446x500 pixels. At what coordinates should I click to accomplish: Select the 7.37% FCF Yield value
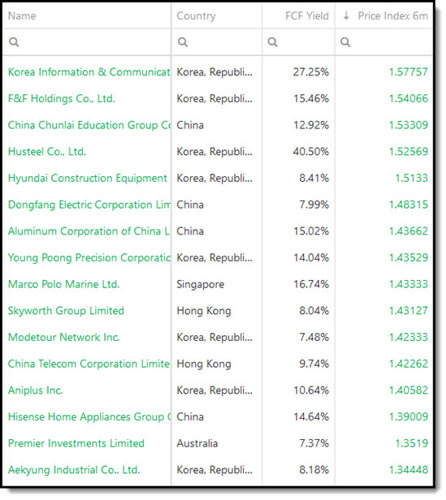tap(314, 443)
